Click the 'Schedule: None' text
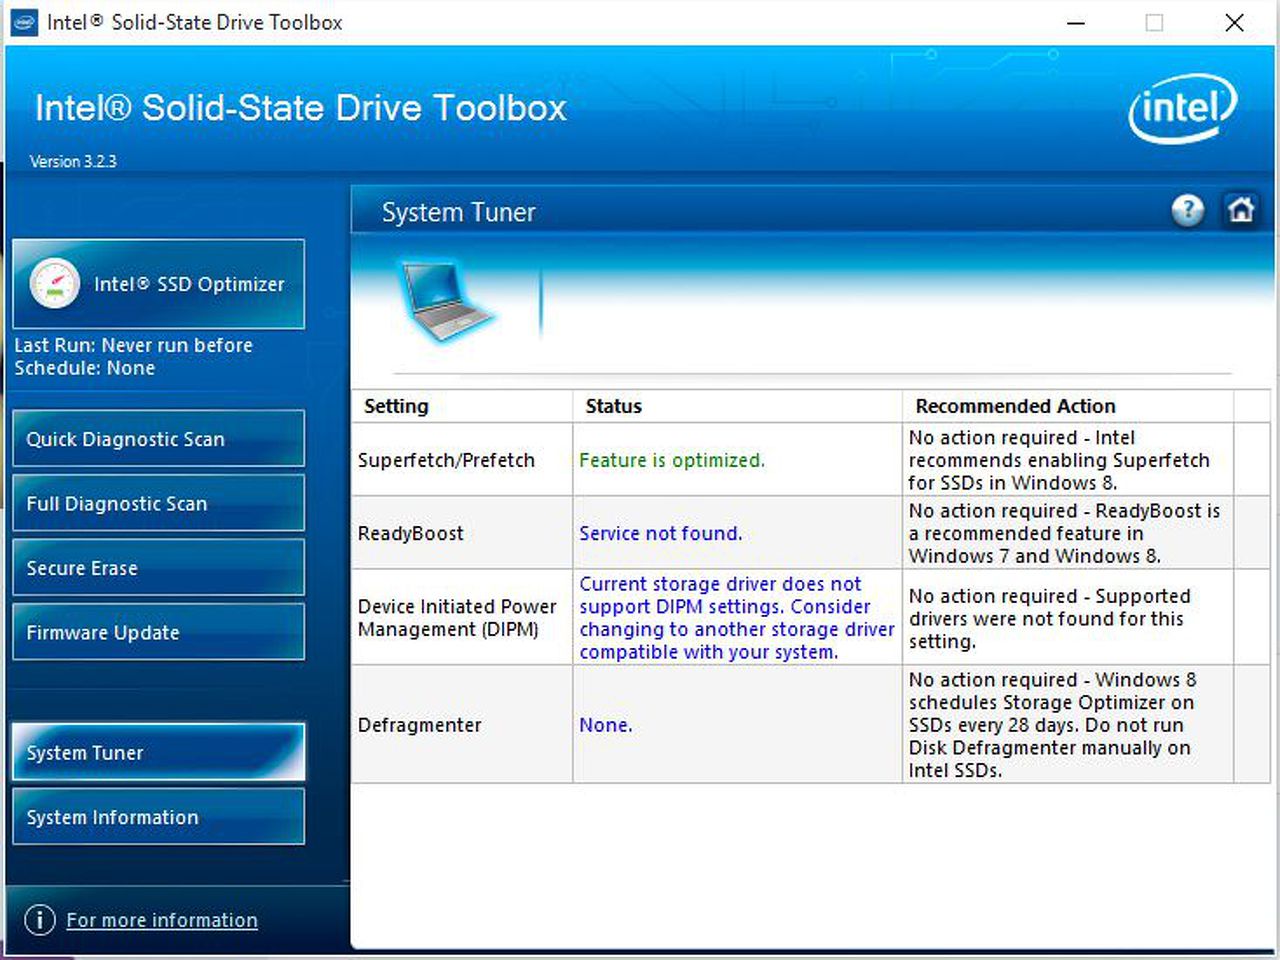This screenshot has height=960, width=1280. pos(85,368)
